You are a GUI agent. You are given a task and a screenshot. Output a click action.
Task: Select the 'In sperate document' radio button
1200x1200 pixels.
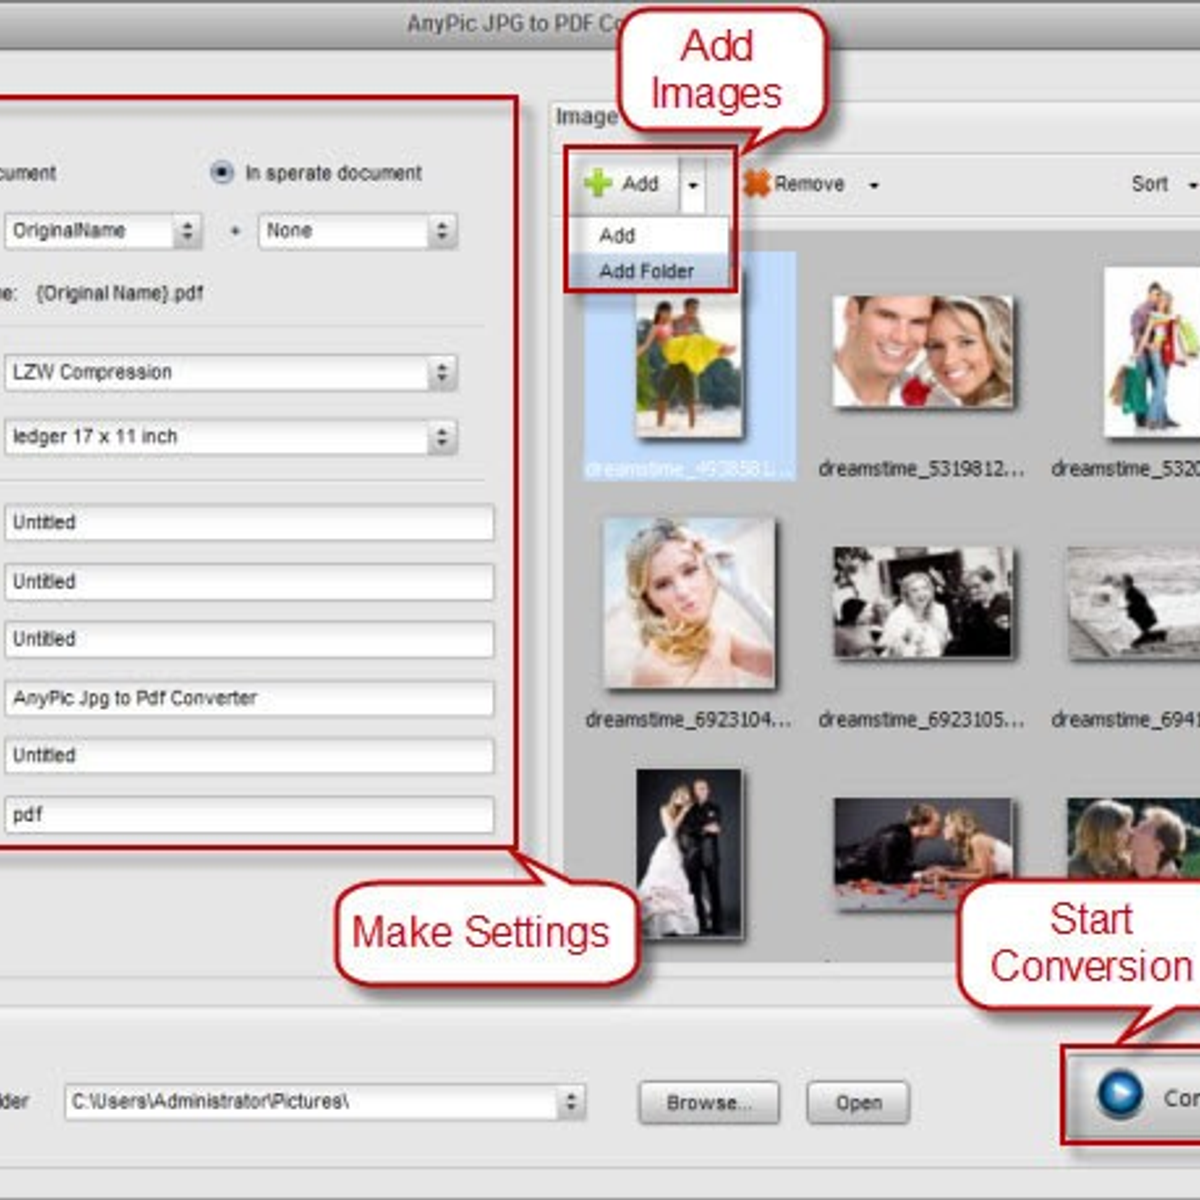[221, 173]
